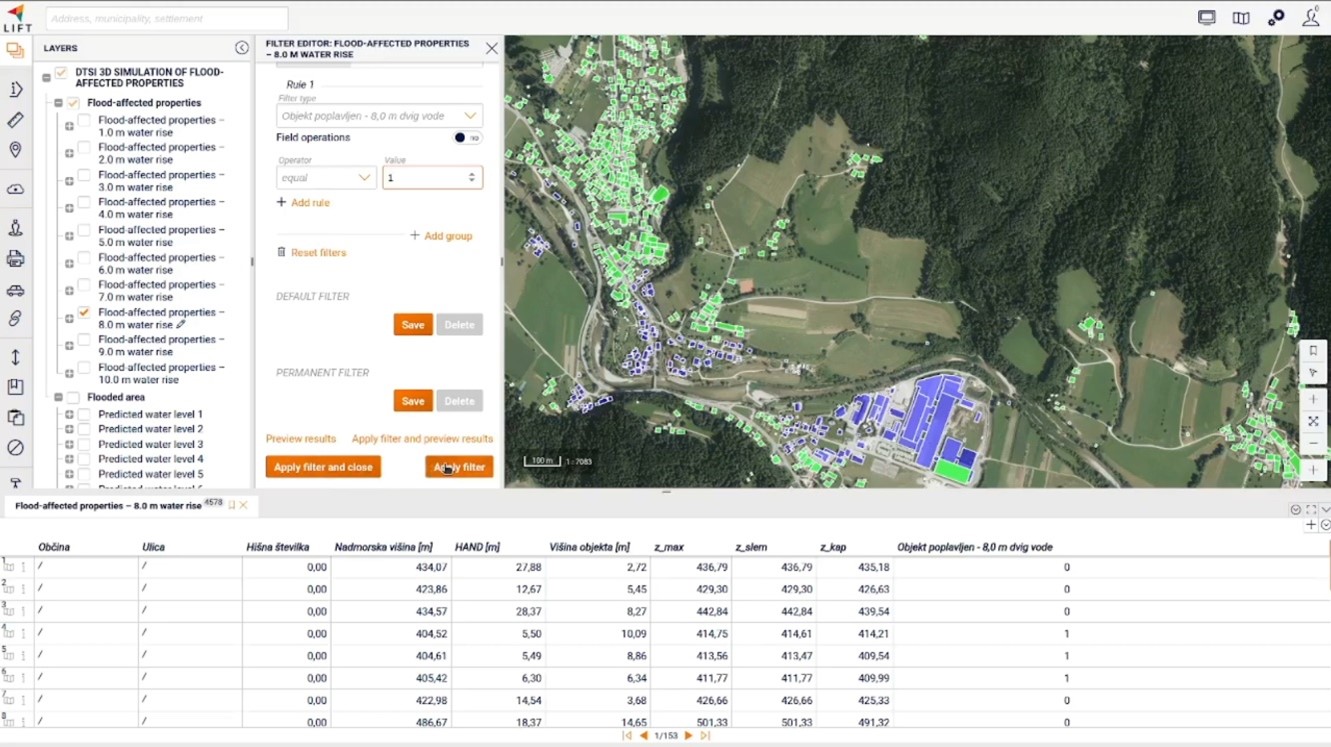This screenshot has width=1331, height=747.
Task: Click the Apply filter and close button
Action: (x=323, y=467)
